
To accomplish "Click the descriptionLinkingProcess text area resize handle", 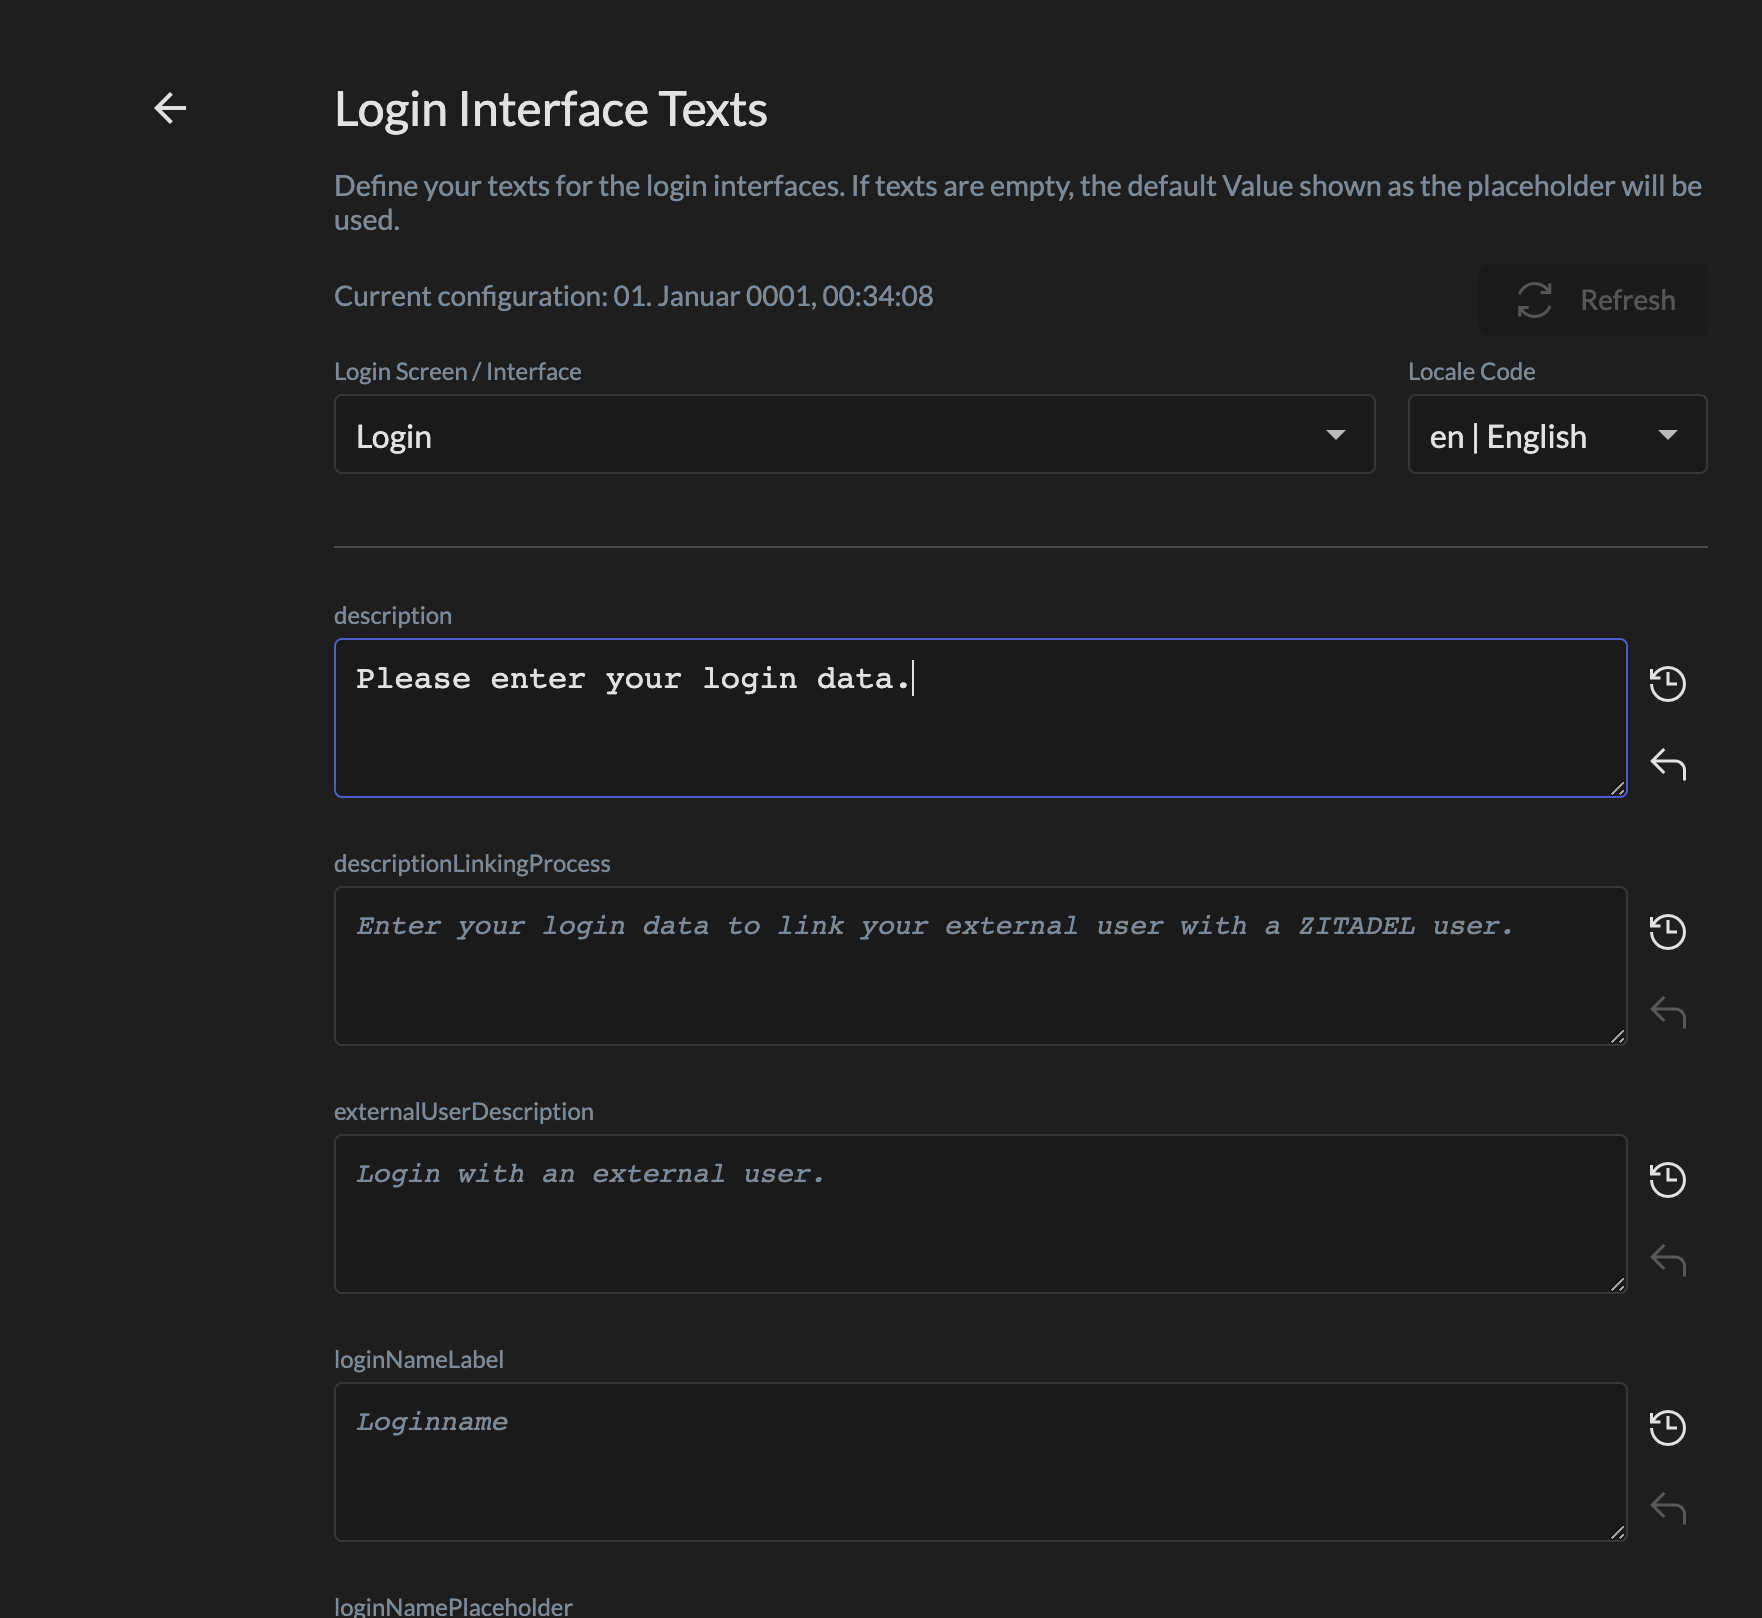I will coord(1617,1036).
